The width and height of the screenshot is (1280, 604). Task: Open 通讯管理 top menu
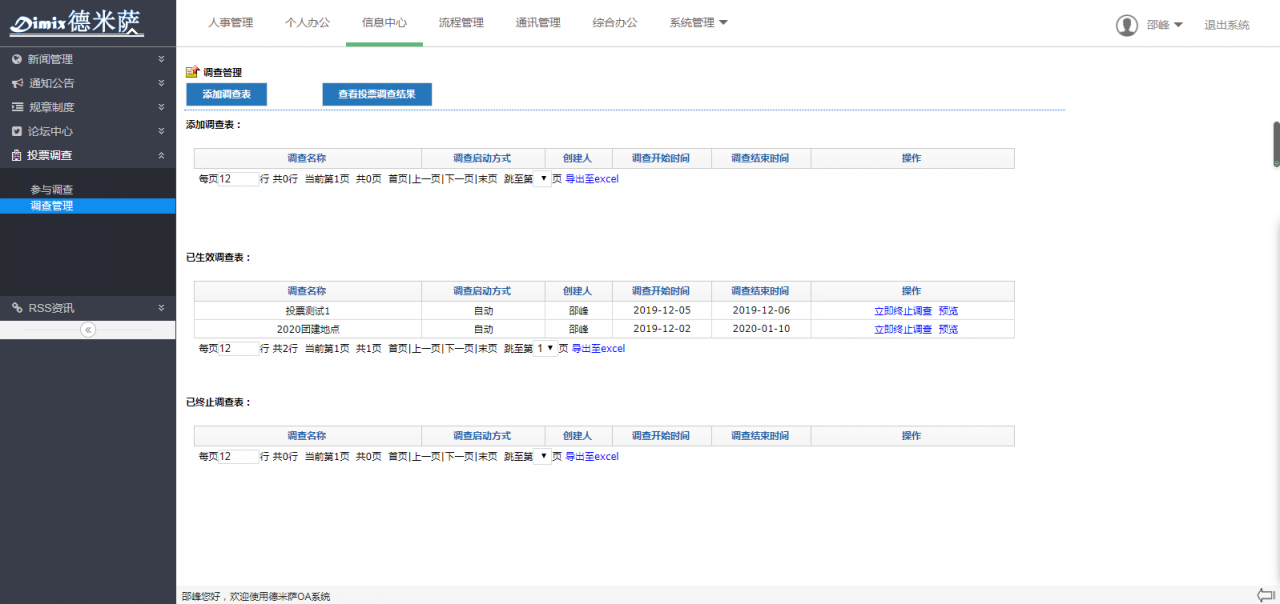click(538, 22)
